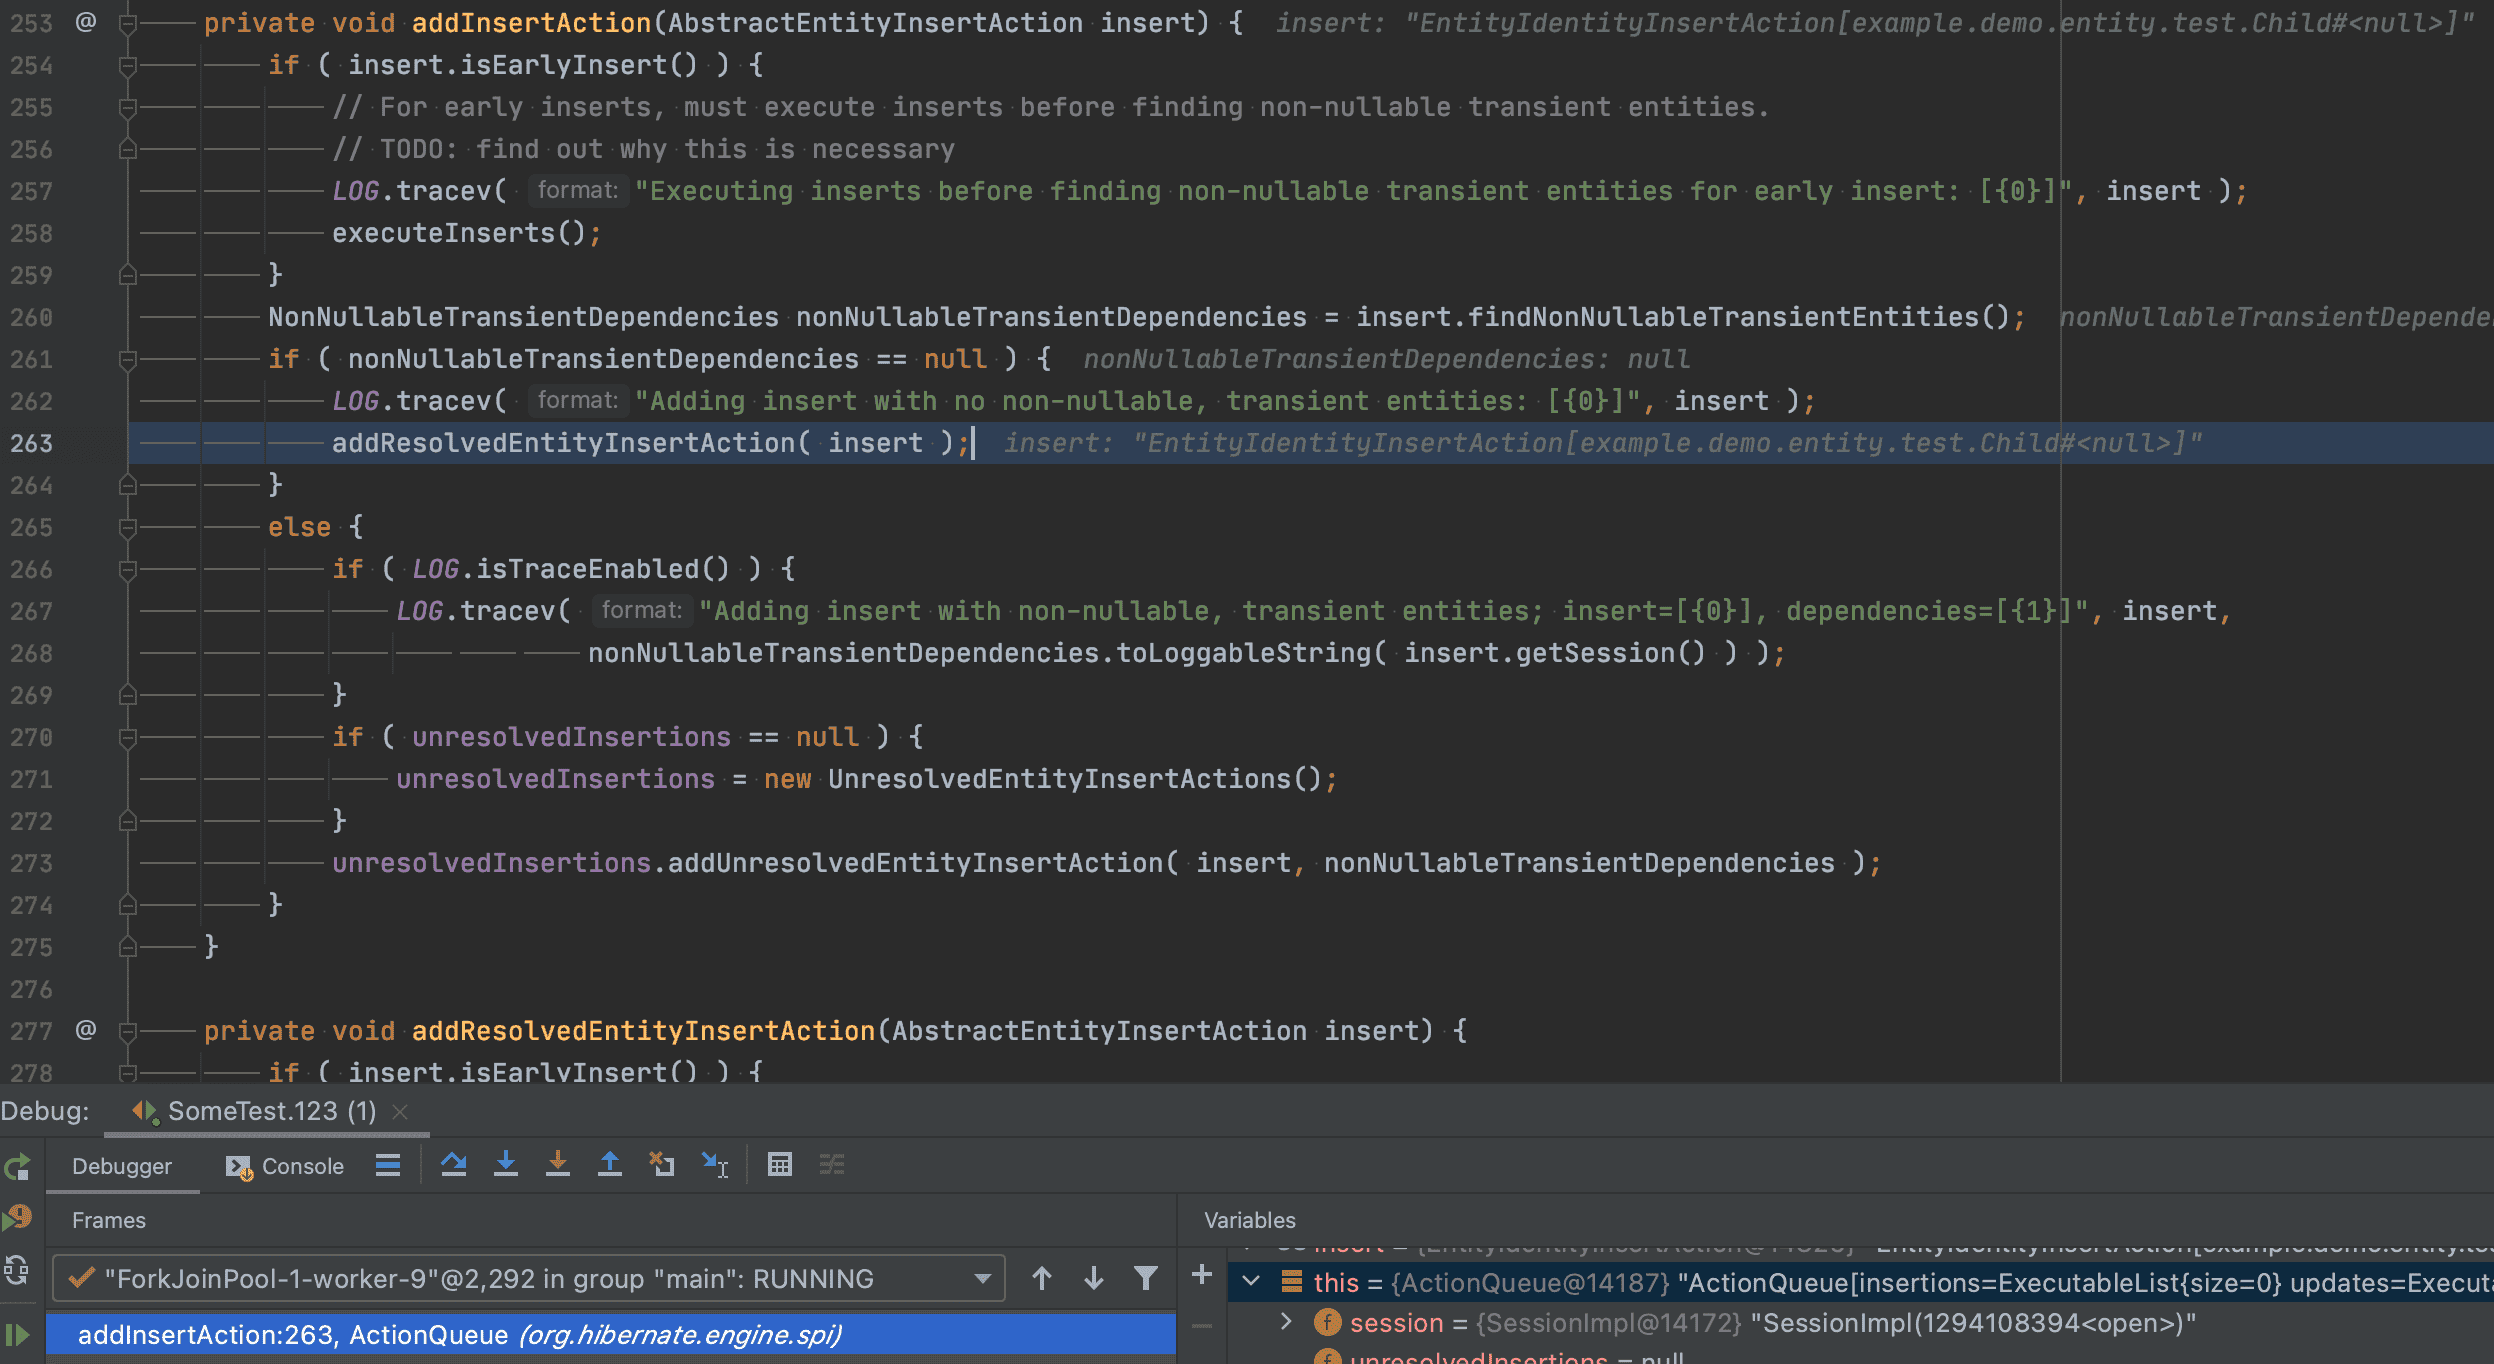Click the Step Into icon

(x=506, y=1165)
